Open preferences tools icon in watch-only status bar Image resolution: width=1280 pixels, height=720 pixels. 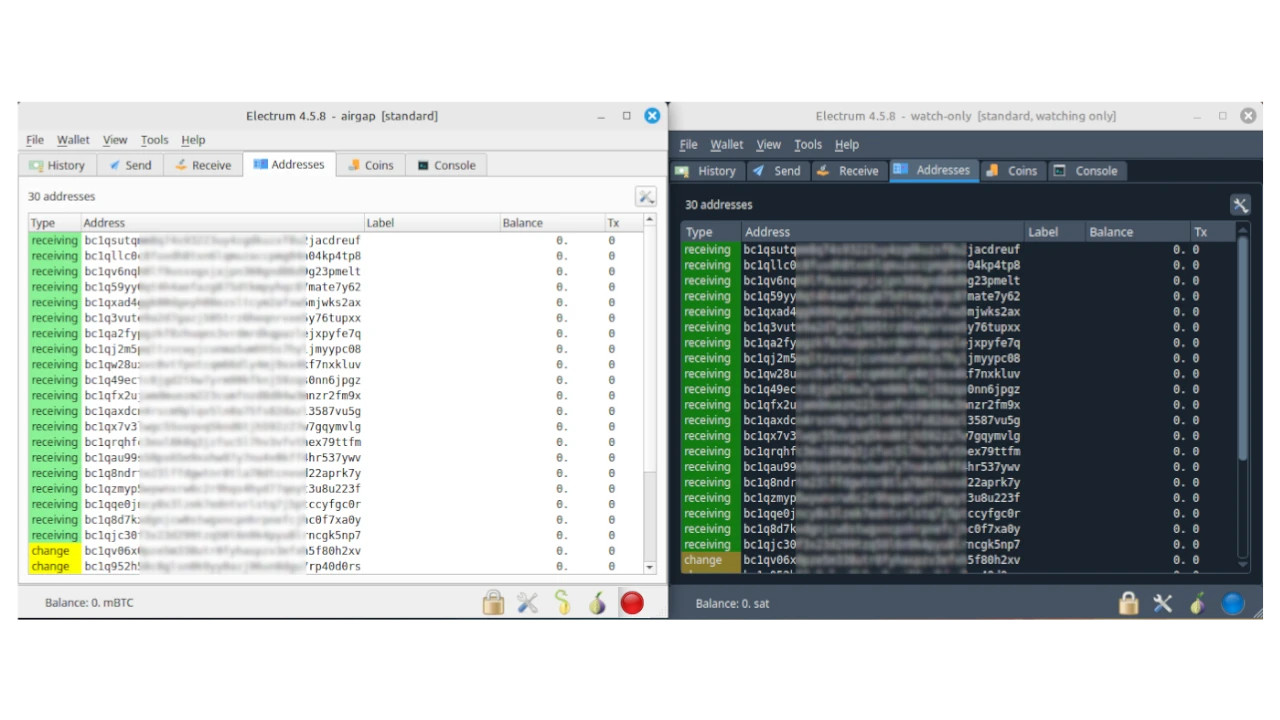pyautogui.click(x=1162, y=603)
